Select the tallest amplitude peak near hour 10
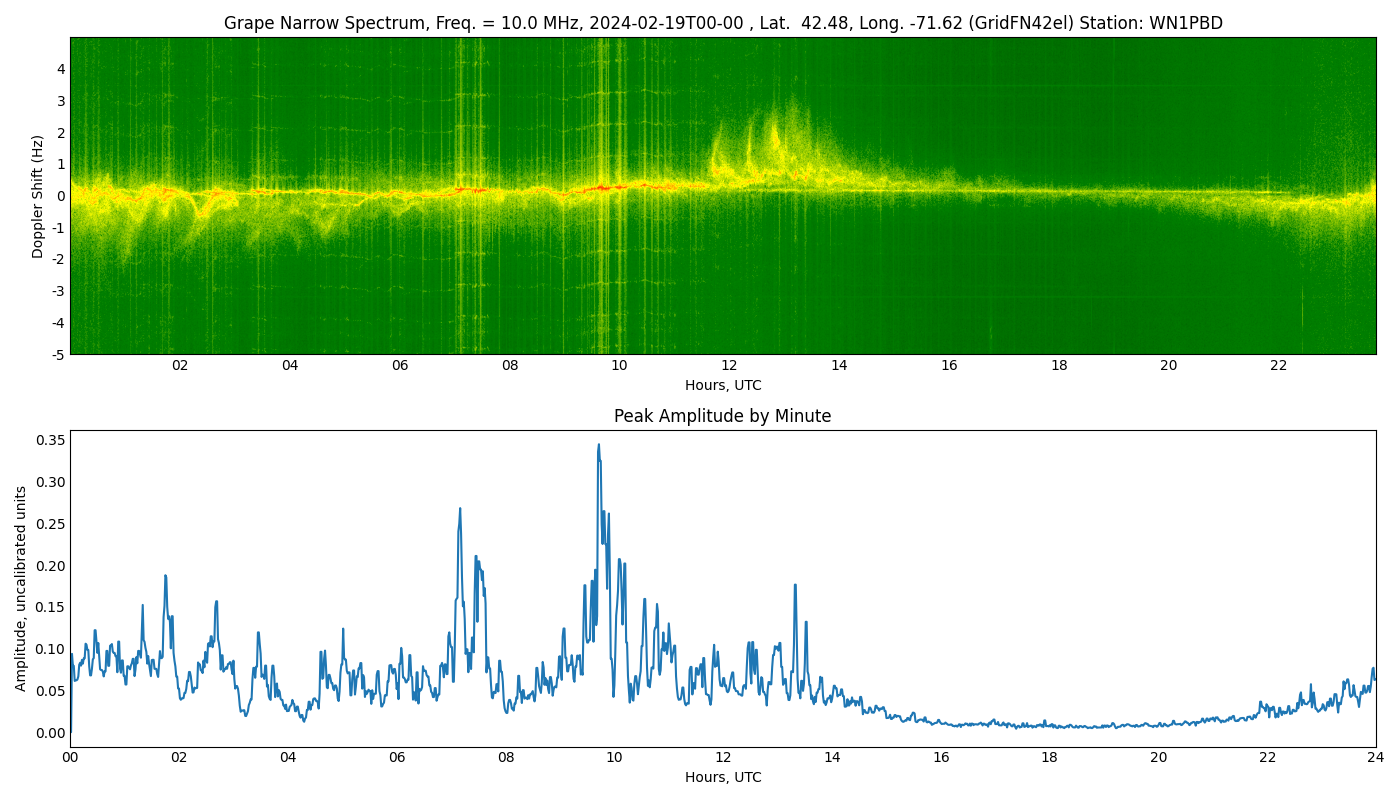The height and width of the screenshot is (800, 1400). [599, 446]
